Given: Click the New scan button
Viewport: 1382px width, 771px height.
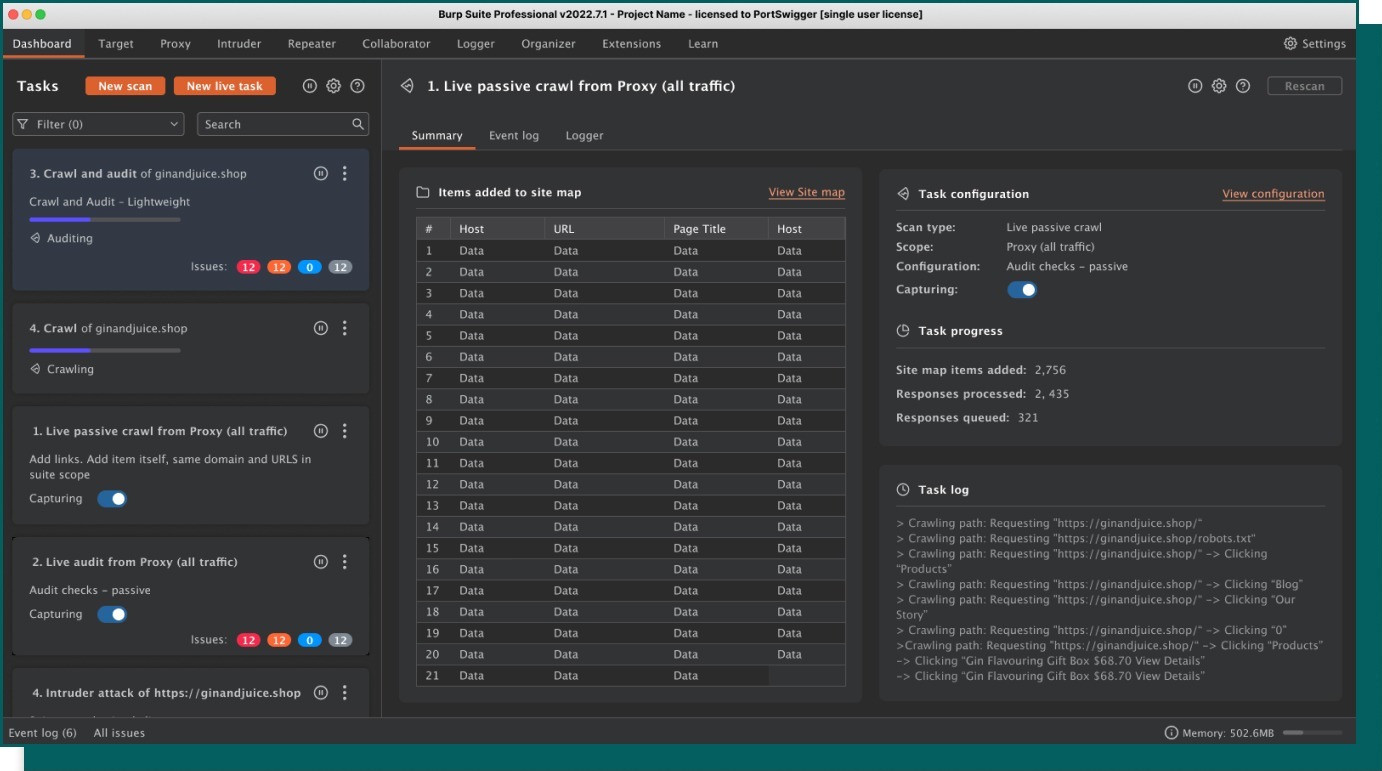Looking at the screenshot, I should click(125, 86).
